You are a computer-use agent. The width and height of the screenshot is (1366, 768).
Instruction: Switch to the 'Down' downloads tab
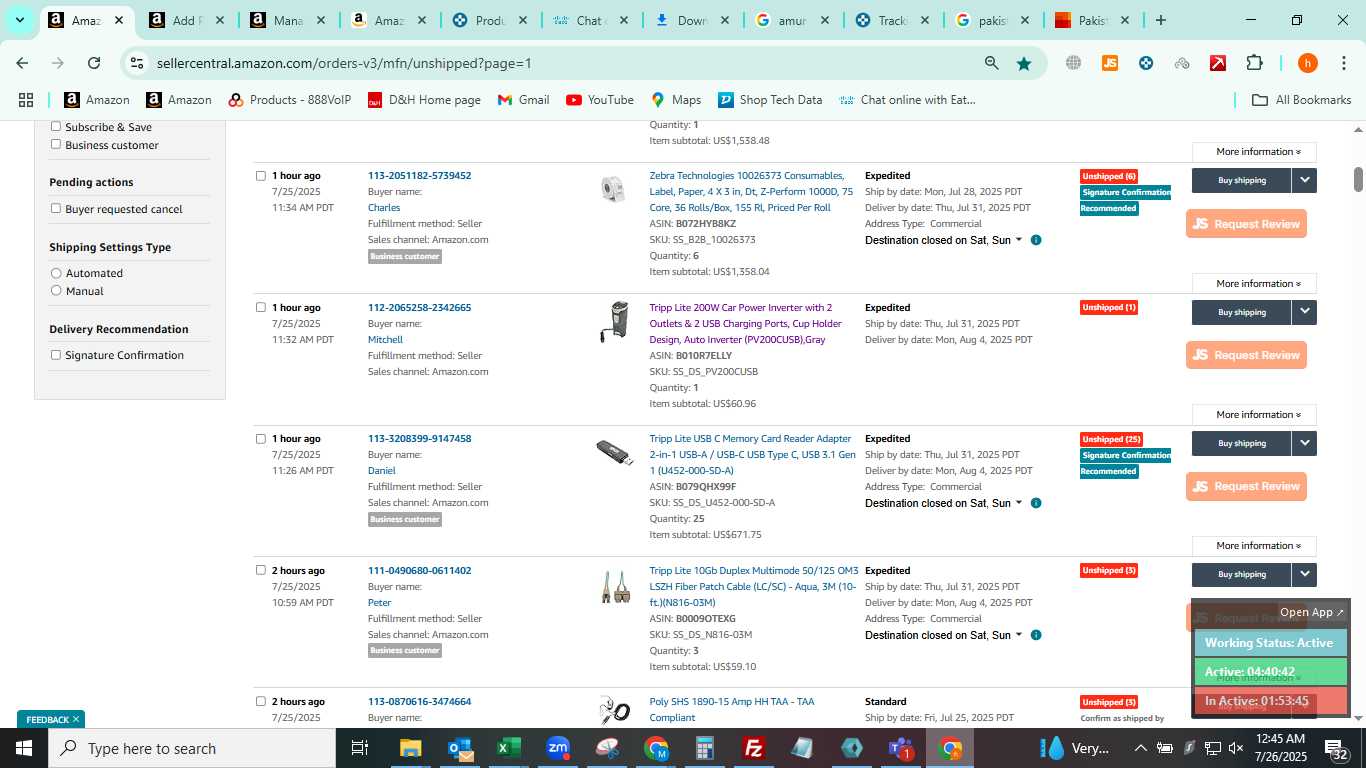[692, 20]
